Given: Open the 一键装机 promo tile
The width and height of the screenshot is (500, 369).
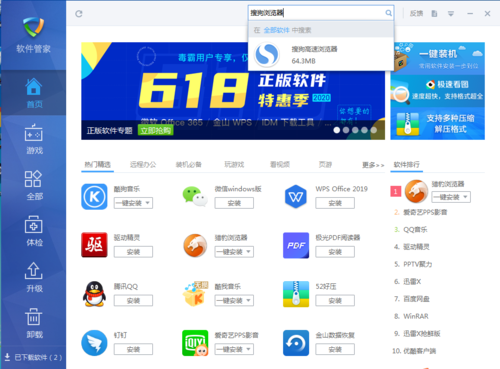Looking at the screenshot, I should point(438,58).
